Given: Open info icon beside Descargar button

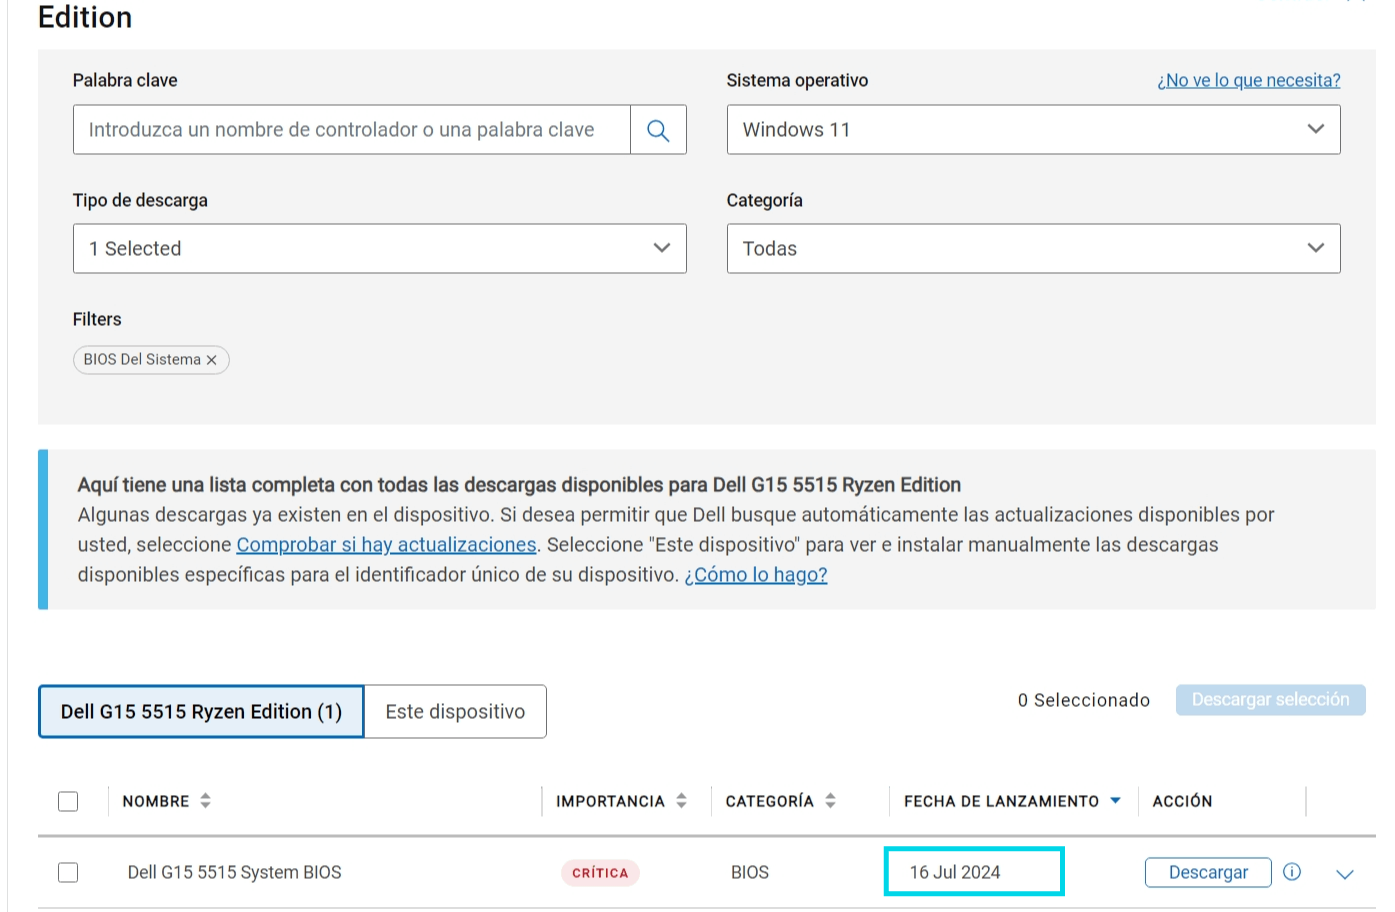Looking at the screenshot, I should (x=1292, y=872).
